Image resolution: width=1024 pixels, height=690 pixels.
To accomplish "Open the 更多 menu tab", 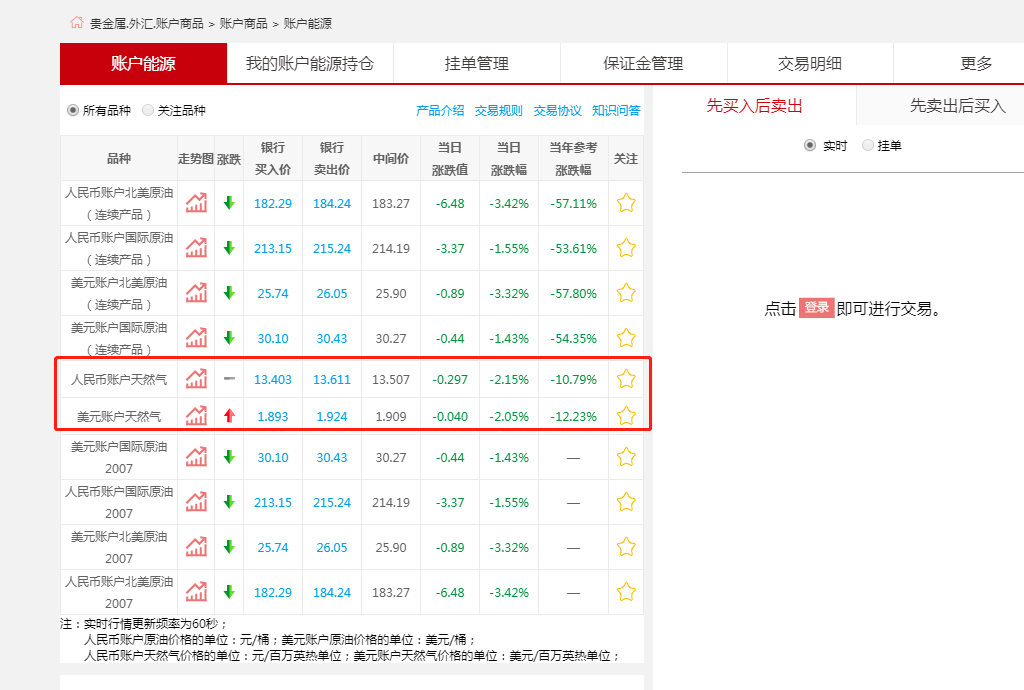I will [x=976, y=64].
